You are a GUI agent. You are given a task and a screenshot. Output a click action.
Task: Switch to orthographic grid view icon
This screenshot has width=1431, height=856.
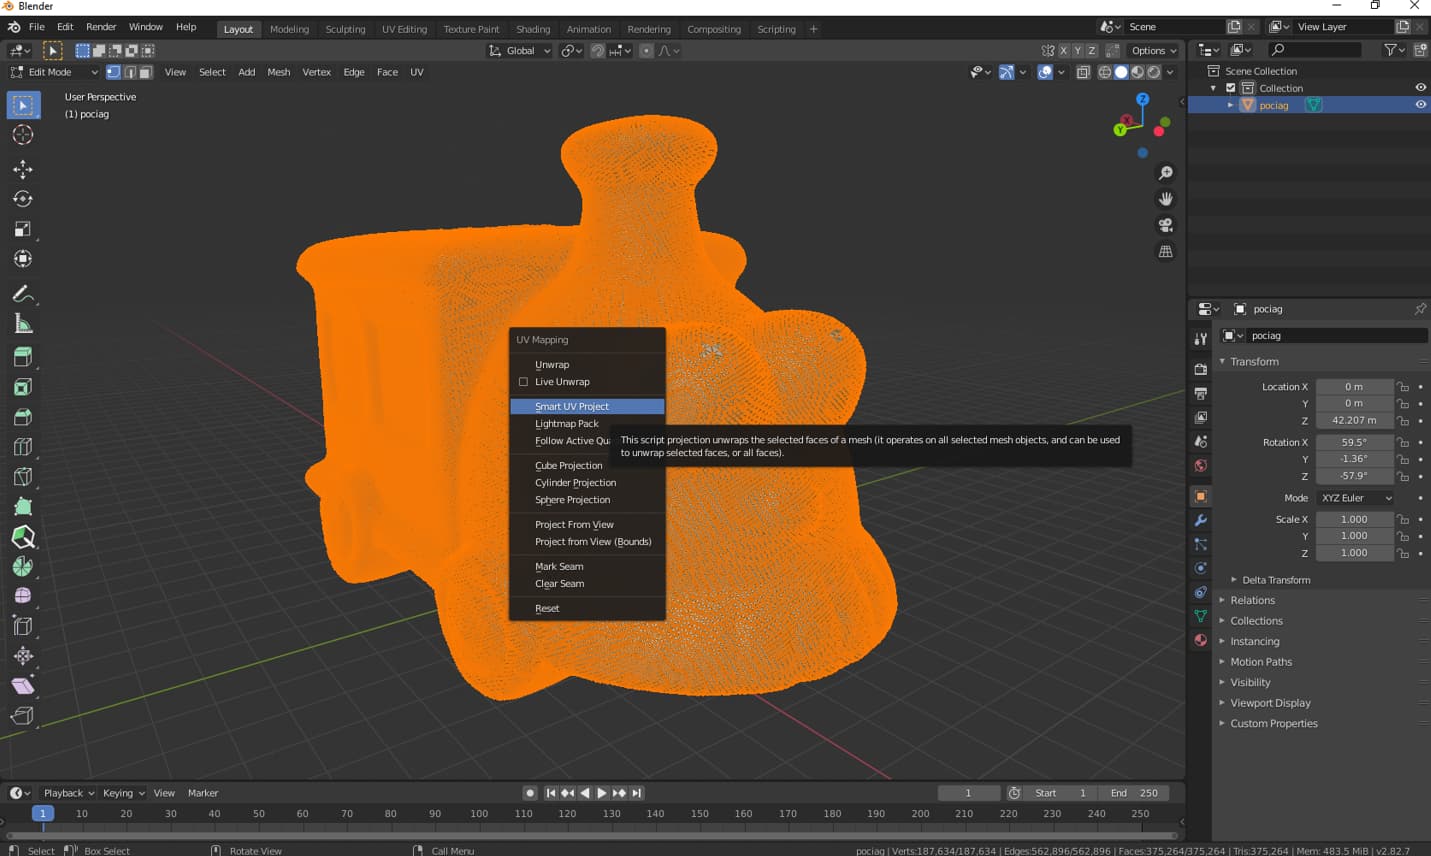coord(1166,252)
